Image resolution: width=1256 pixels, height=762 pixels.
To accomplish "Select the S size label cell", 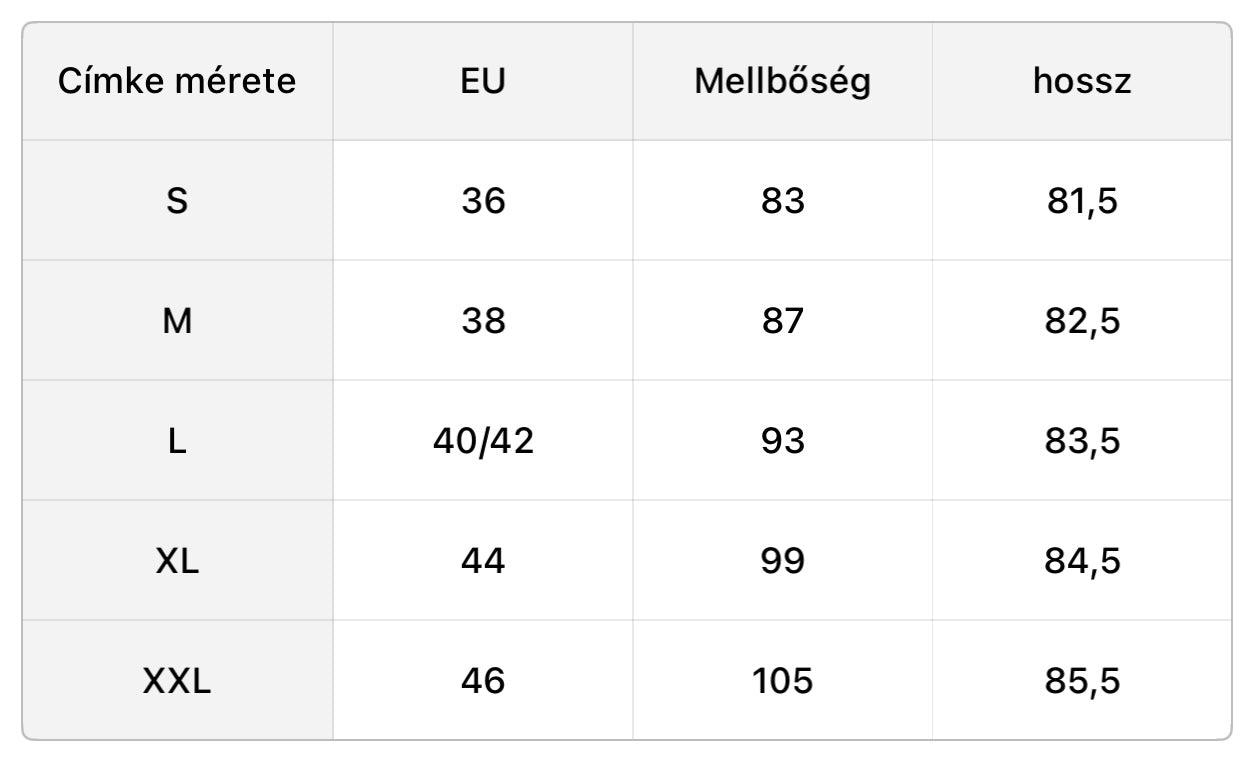I will (177, 201).
